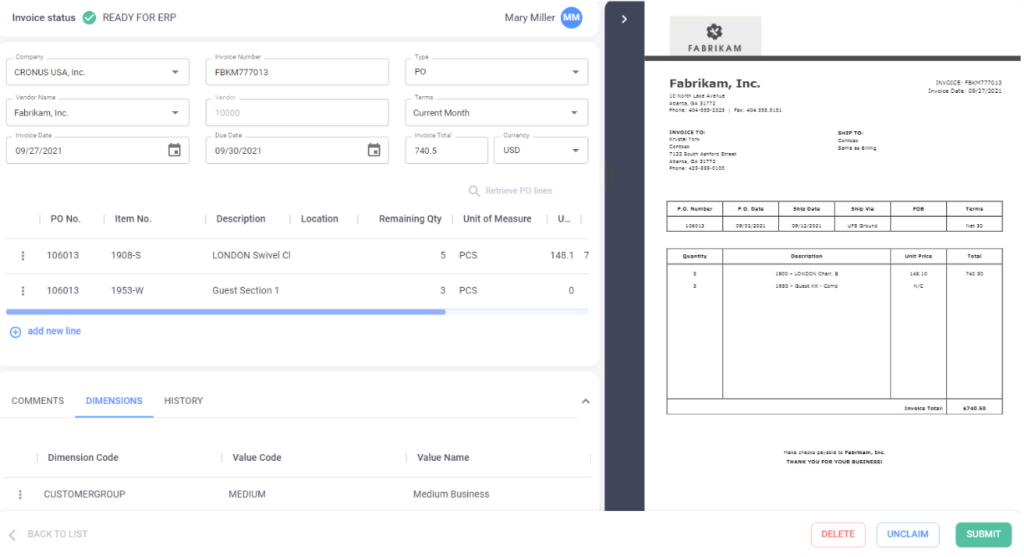The width and height of the screenshot is (1024, 557).
Task: Click the Mary Miller user name
Action: tap(530, 18)
